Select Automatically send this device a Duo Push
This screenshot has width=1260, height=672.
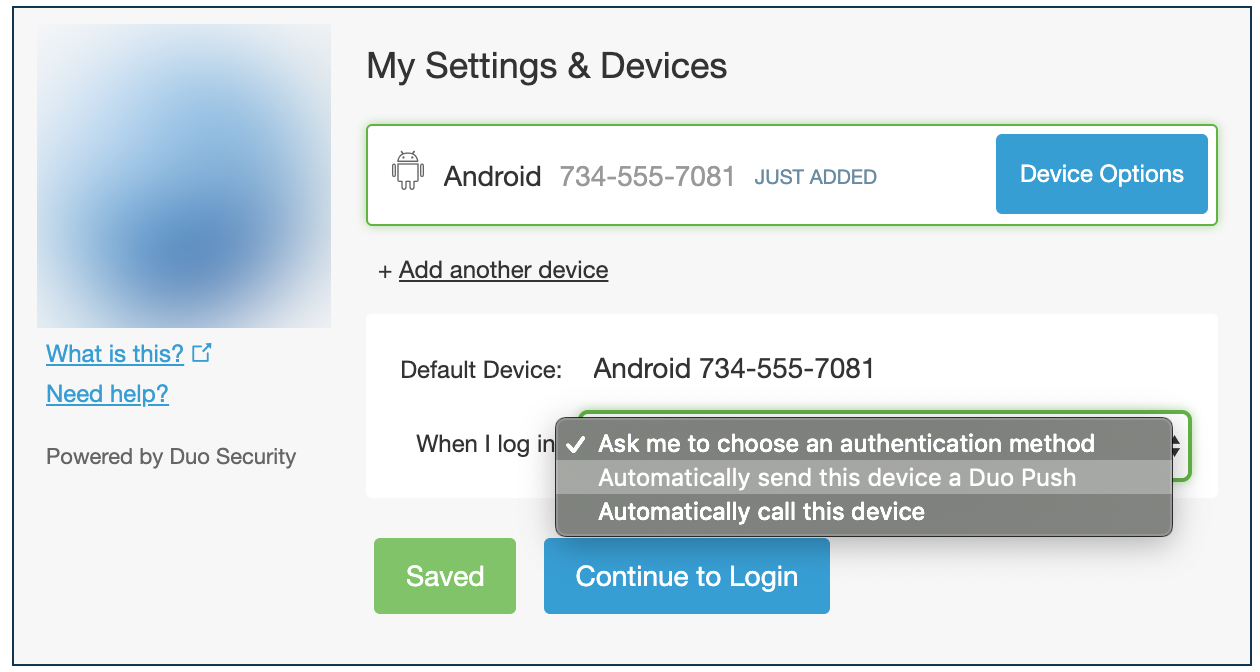tap(837, 478)
